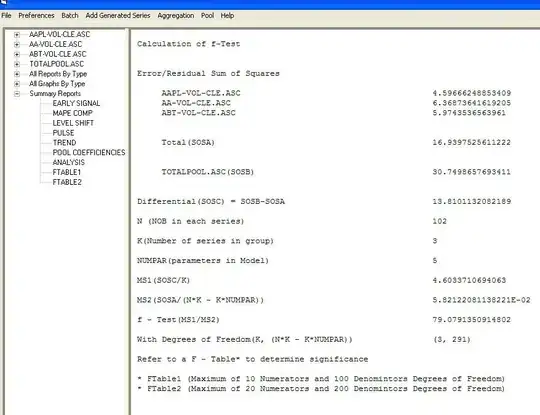The height and width of the screenshot is (415, 540).
Task: Click the FTable2 footnote line
Action: pyautogui.click(x=321, y=389)
